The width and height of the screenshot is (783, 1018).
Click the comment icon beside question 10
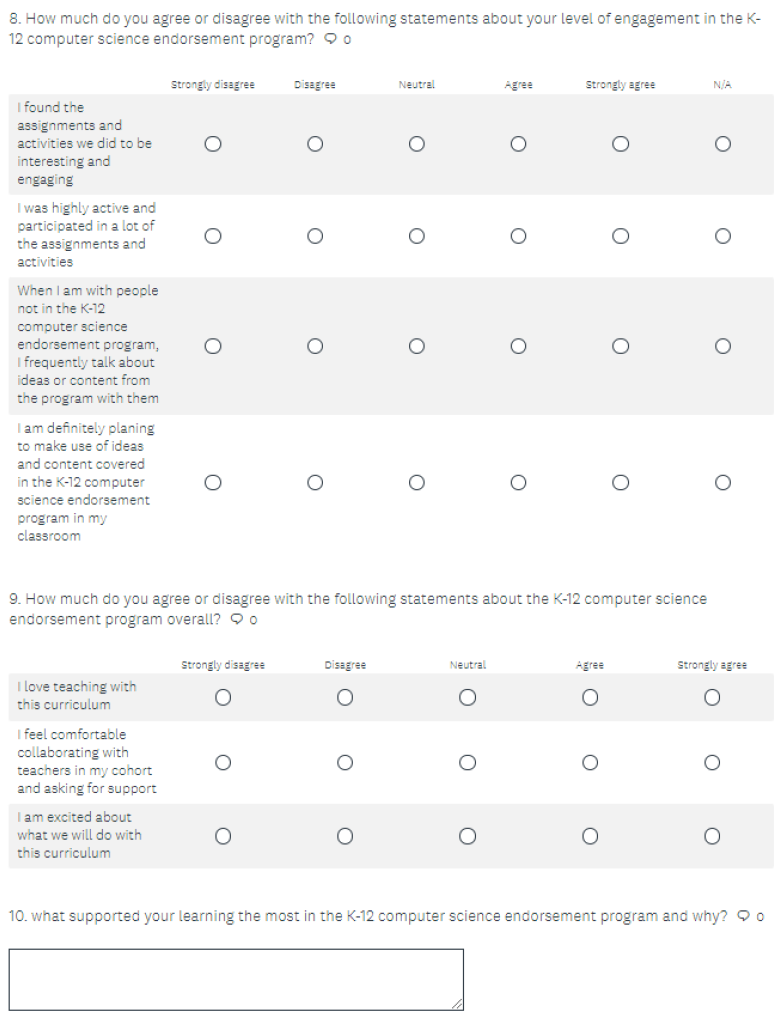pos(743,916)
